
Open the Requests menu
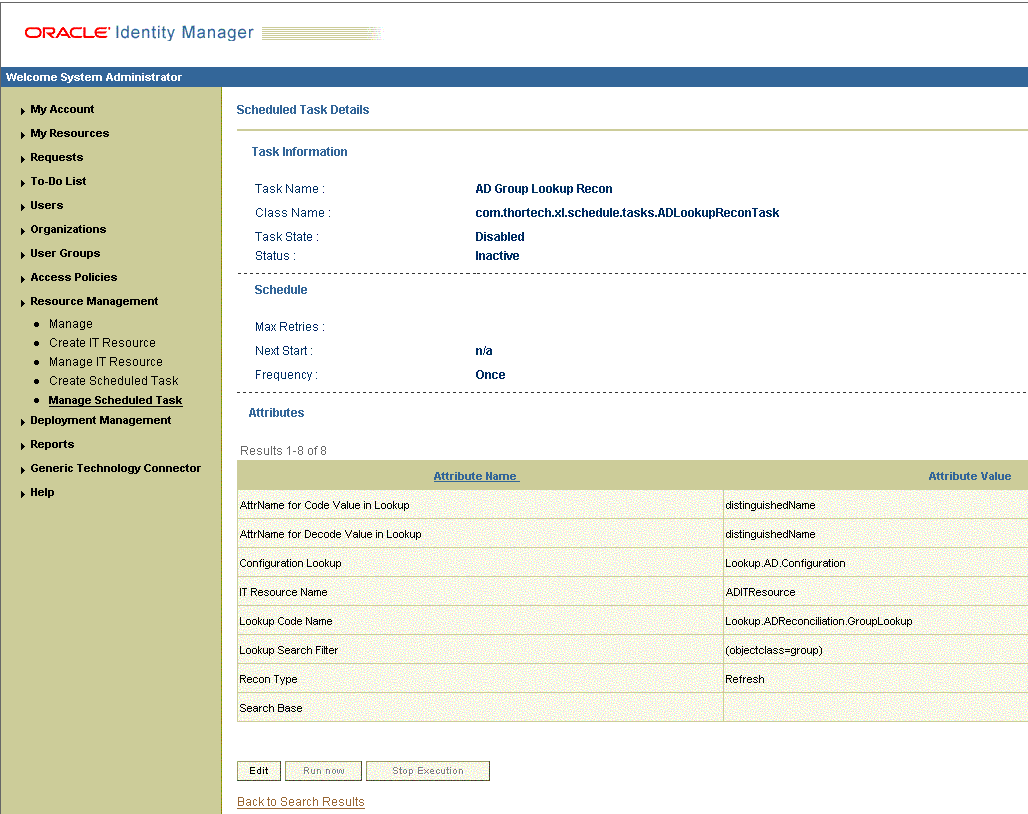click(x=56, y=157)
